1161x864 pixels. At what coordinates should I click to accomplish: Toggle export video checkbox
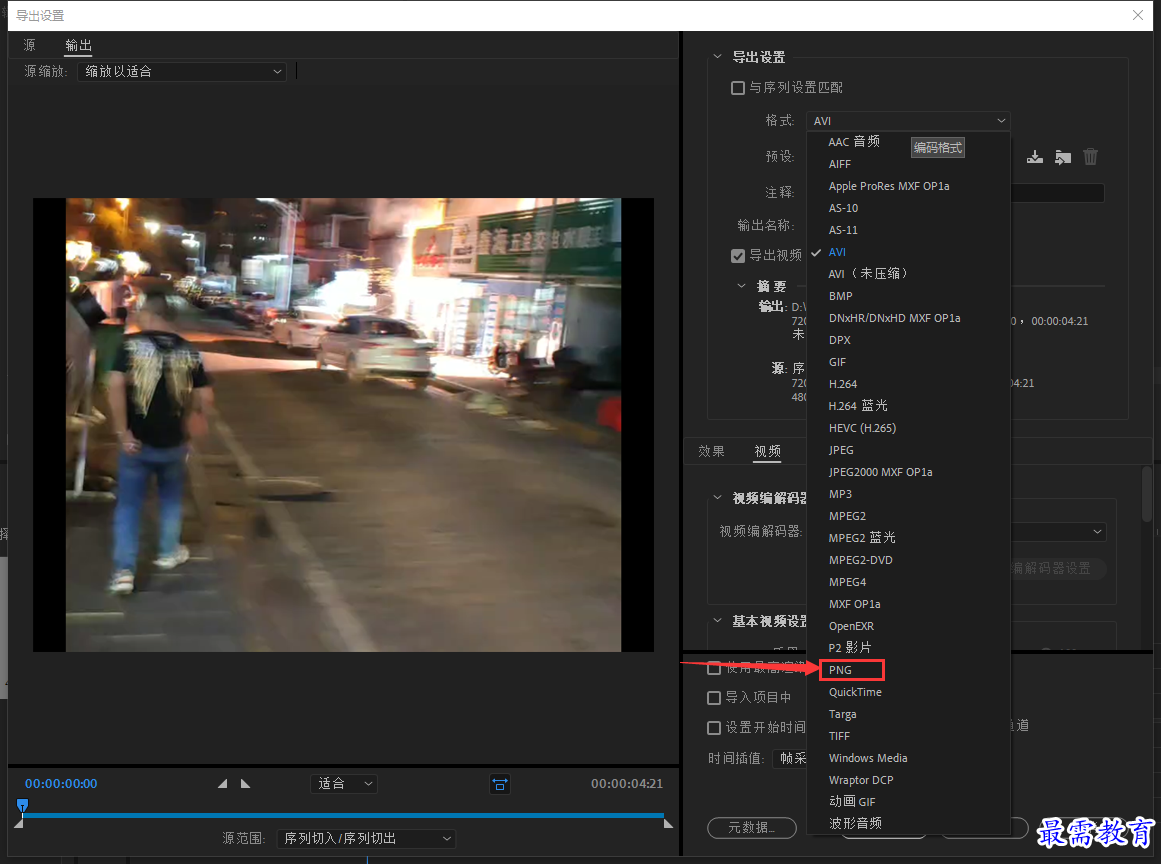[x=737, y=256]
